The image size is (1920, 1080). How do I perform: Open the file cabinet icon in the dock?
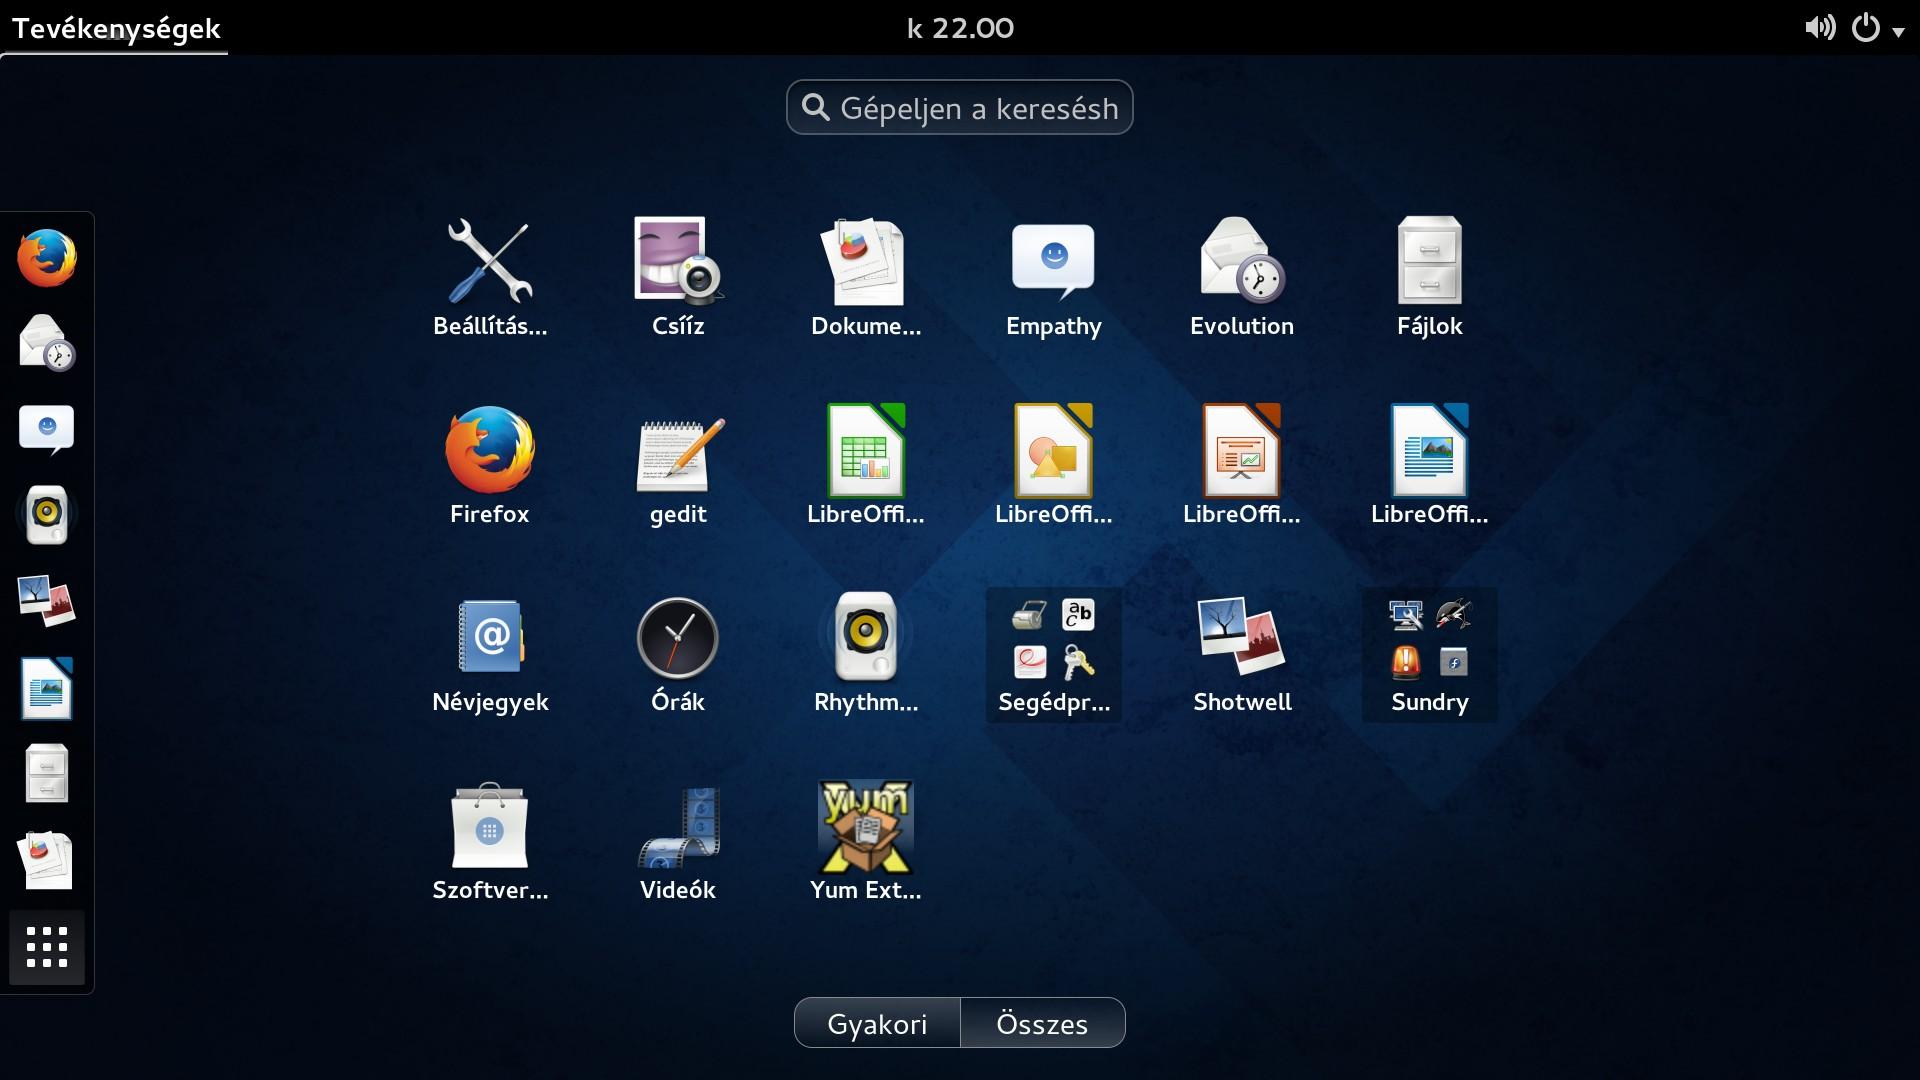pyautogui.click(x=47, y=773)
